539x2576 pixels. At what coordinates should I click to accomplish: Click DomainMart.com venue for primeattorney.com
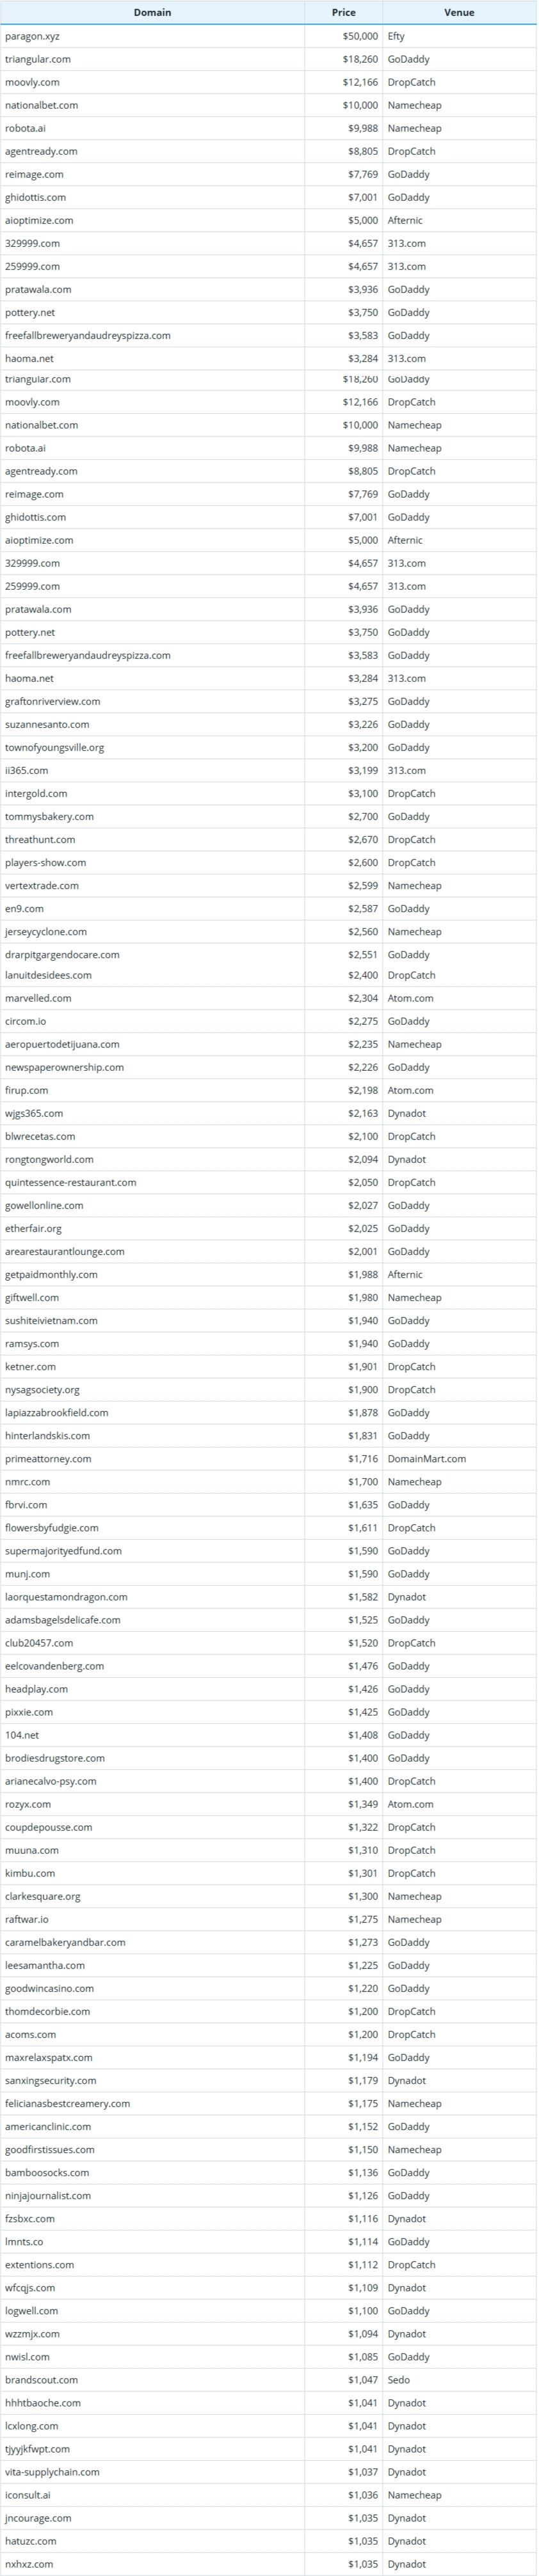pos(427,1458)
